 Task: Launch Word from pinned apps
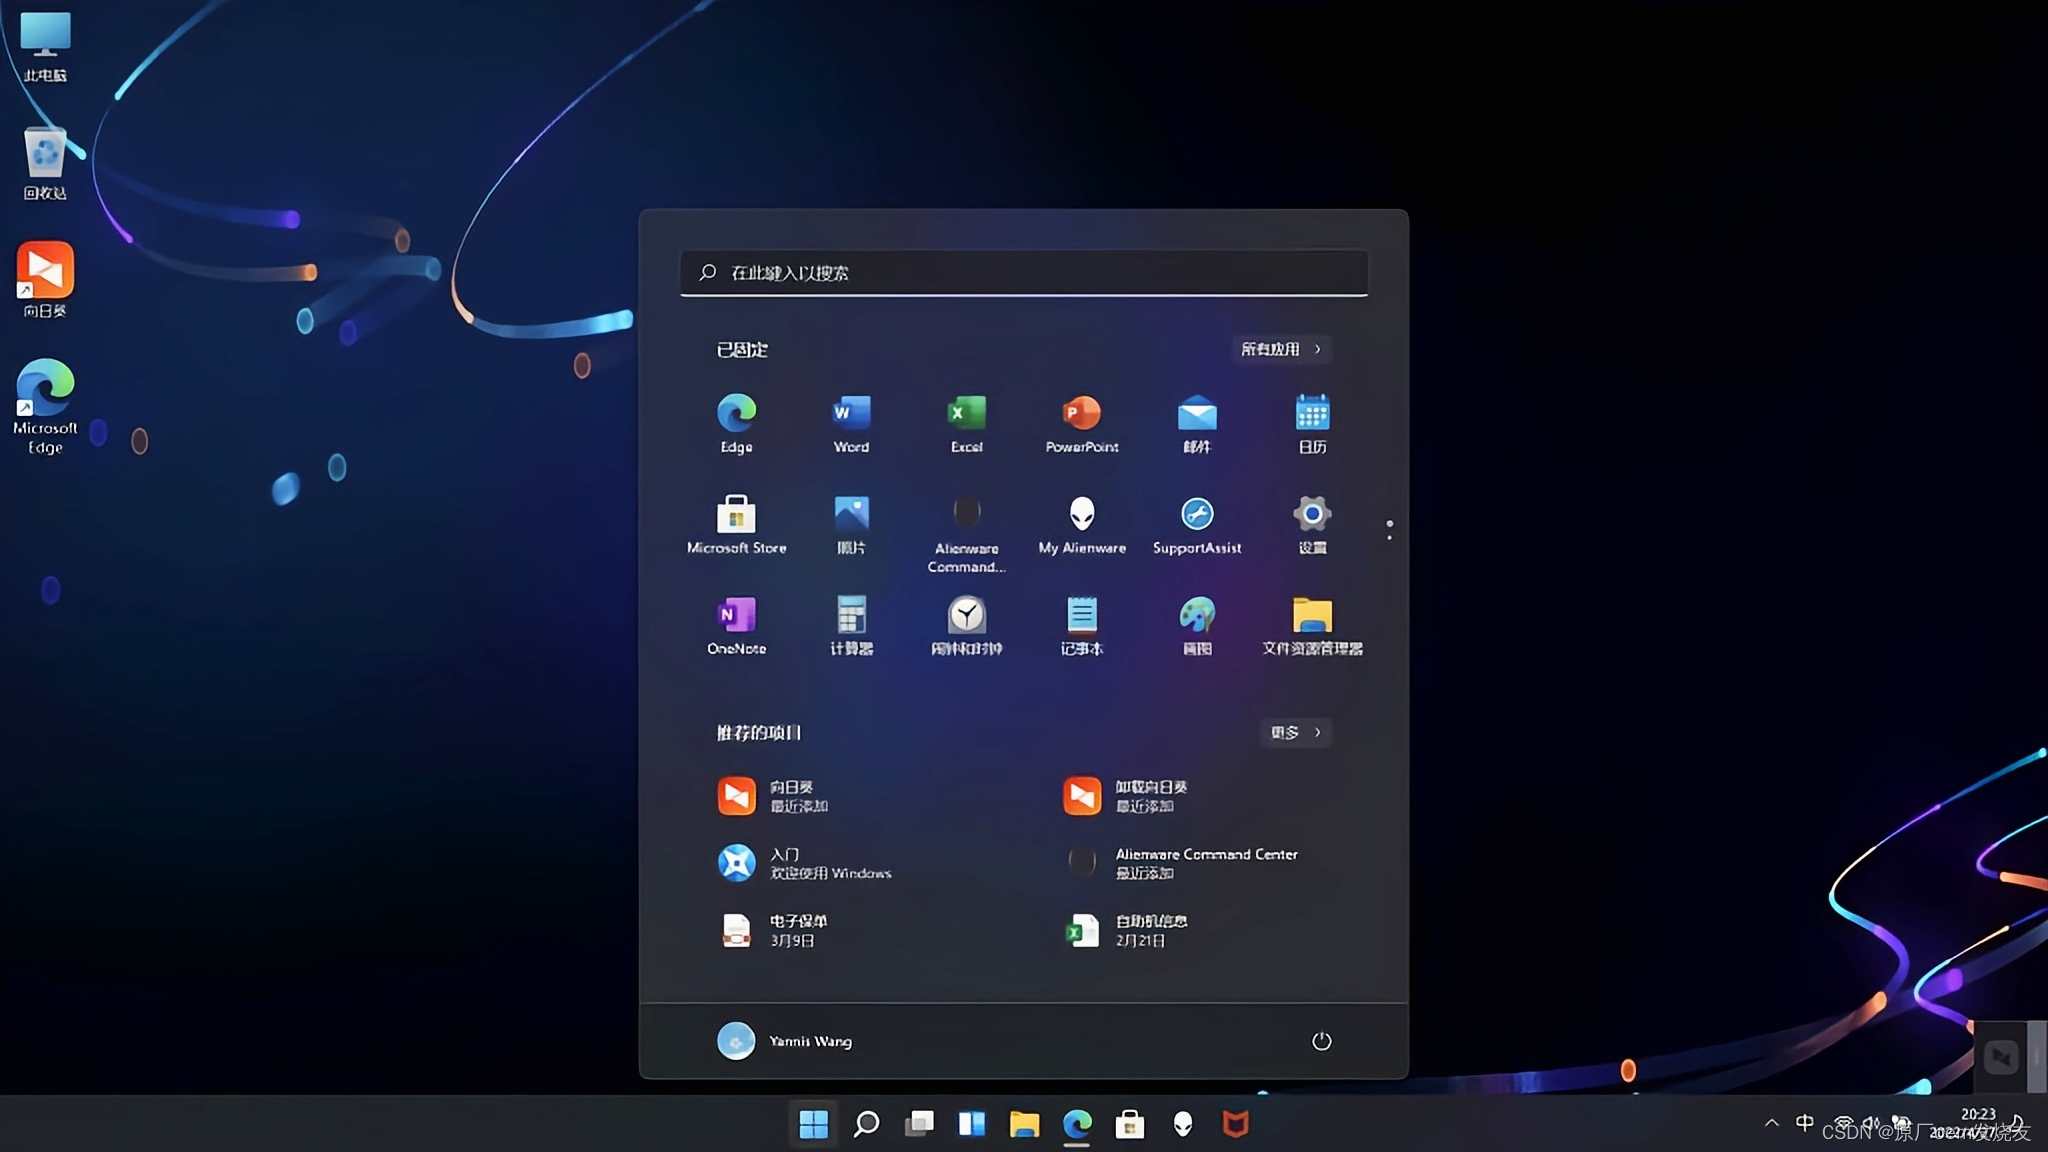(x=851, y=423)
